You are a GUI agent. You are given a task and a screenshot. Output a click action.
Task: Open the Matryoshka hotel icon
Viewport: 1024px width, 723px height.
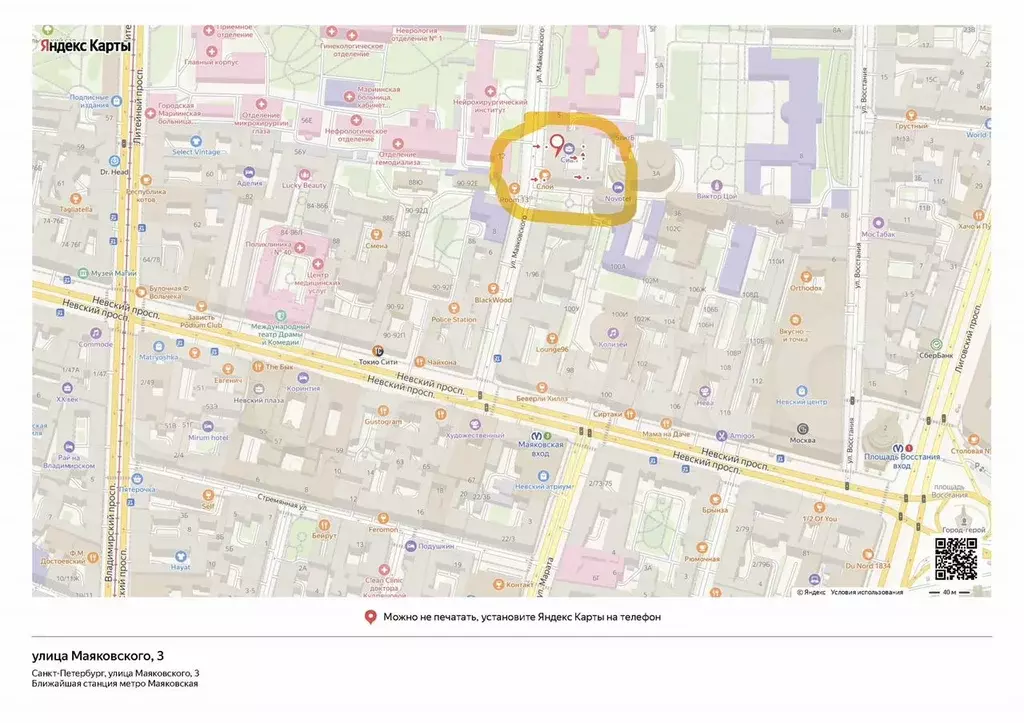pos(159,346)
